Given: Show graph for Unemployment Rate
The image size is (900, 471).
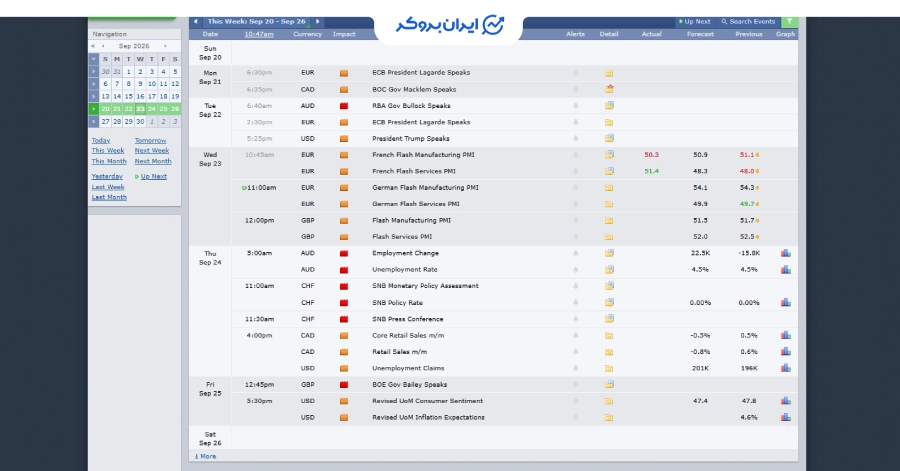Looking at the screenshot, I should (x=786, y=270).
